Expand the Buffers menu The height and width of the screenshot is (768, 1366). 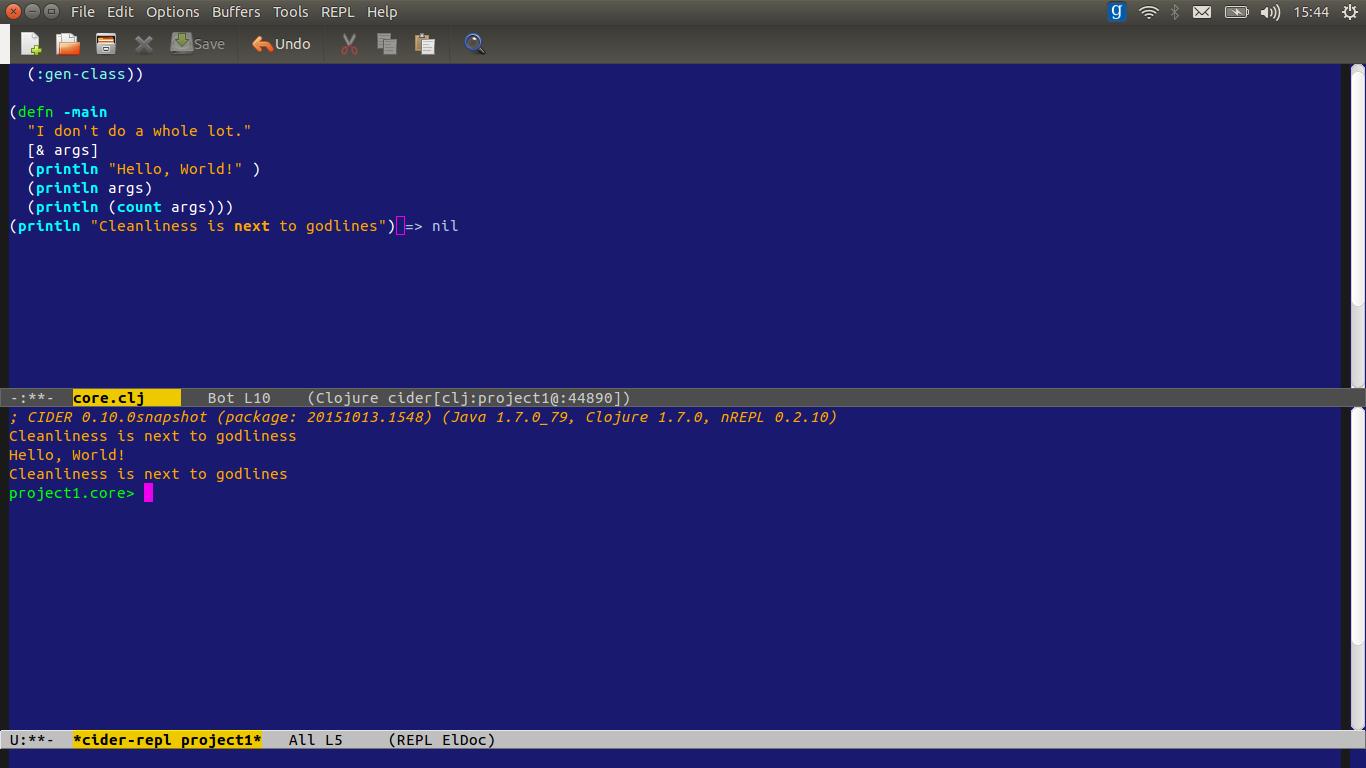236,12
